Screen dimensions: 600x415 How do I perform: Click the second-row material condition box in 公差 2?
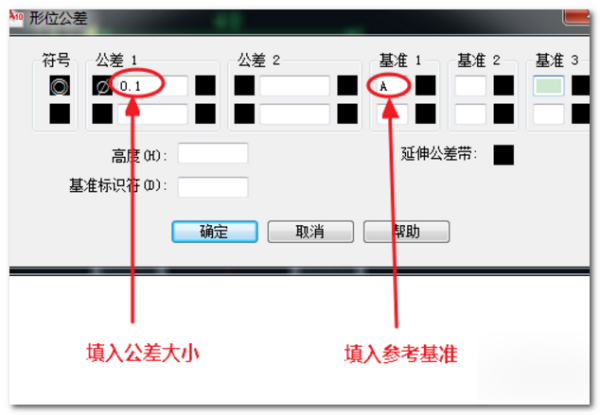(347, 114)
